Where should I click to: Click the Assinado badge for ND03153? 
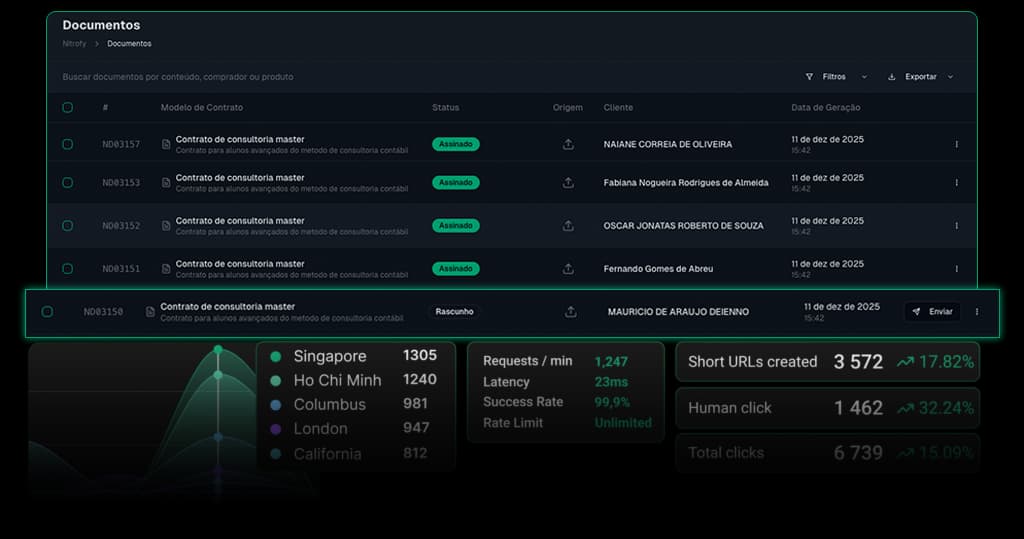[456, 183]
